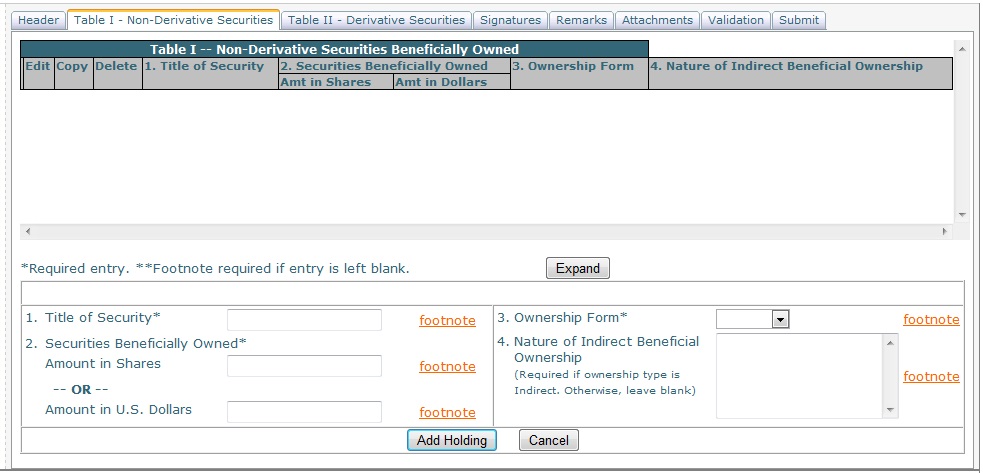The image size is (983, 473).
Task: Open the Remarks tab
Action: click(581, 20)
